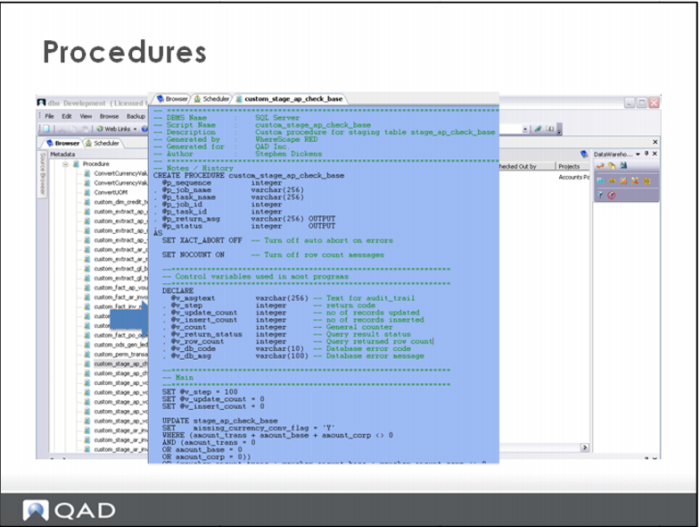The height and width of the screenshot is (527, 700).
Task: Close the middle pane with the X button
Action: [x=655, y=142]
